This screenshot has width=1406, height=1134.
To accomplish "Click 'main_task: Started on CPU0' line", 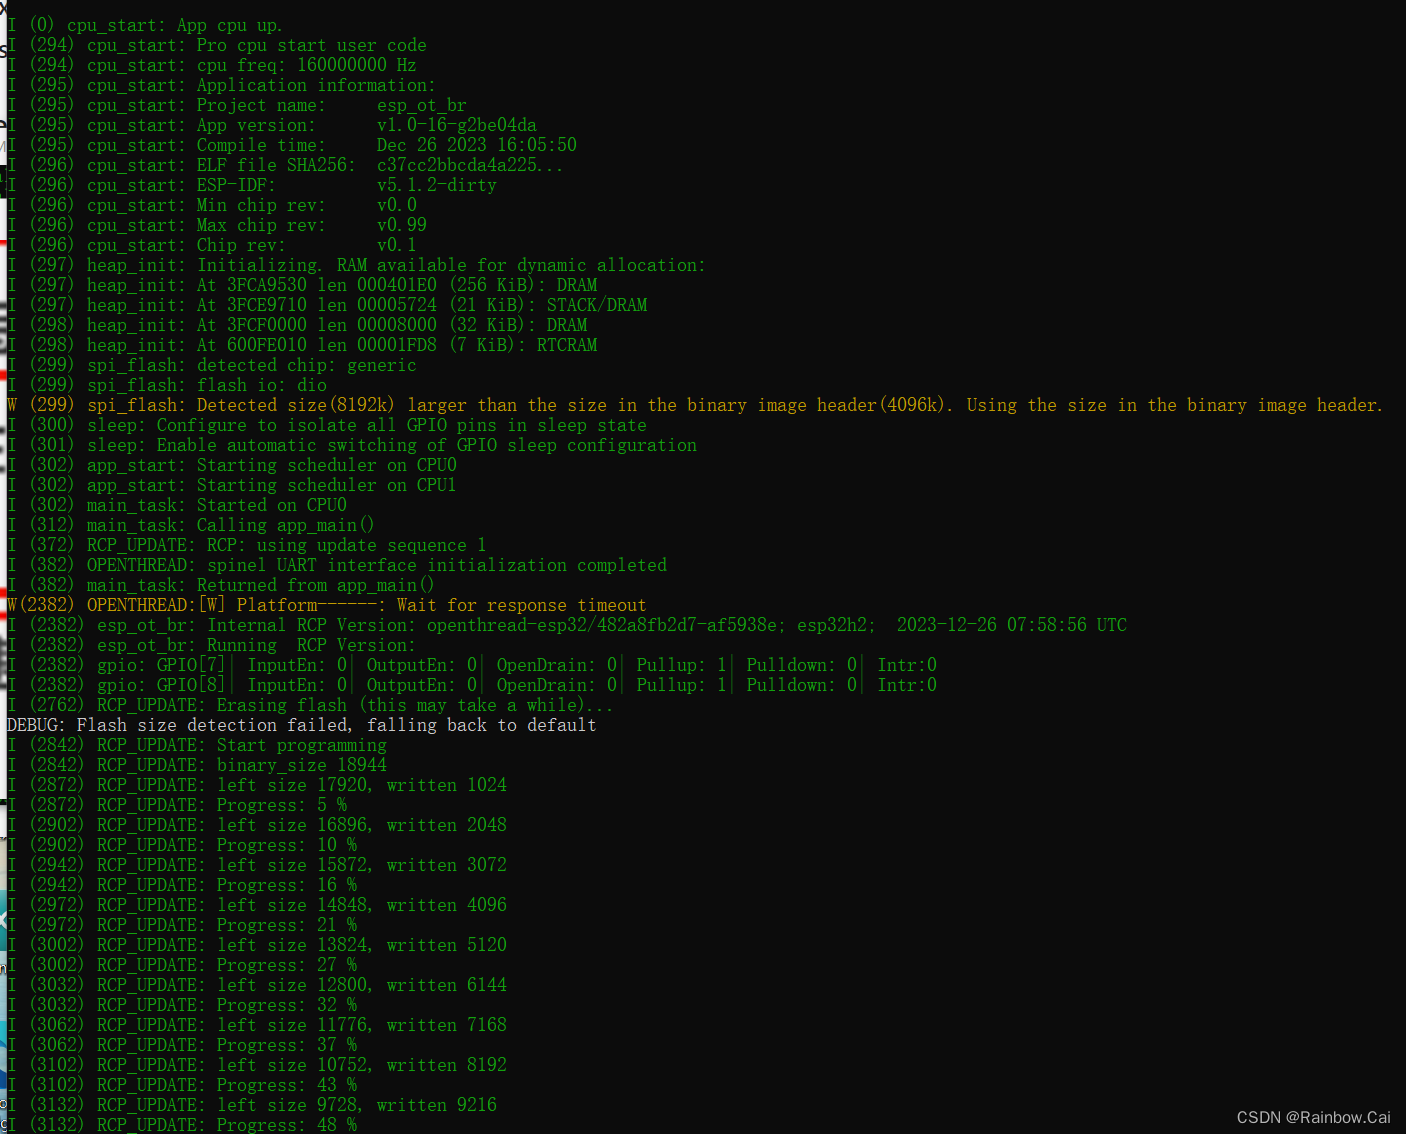I will point(177,505).
